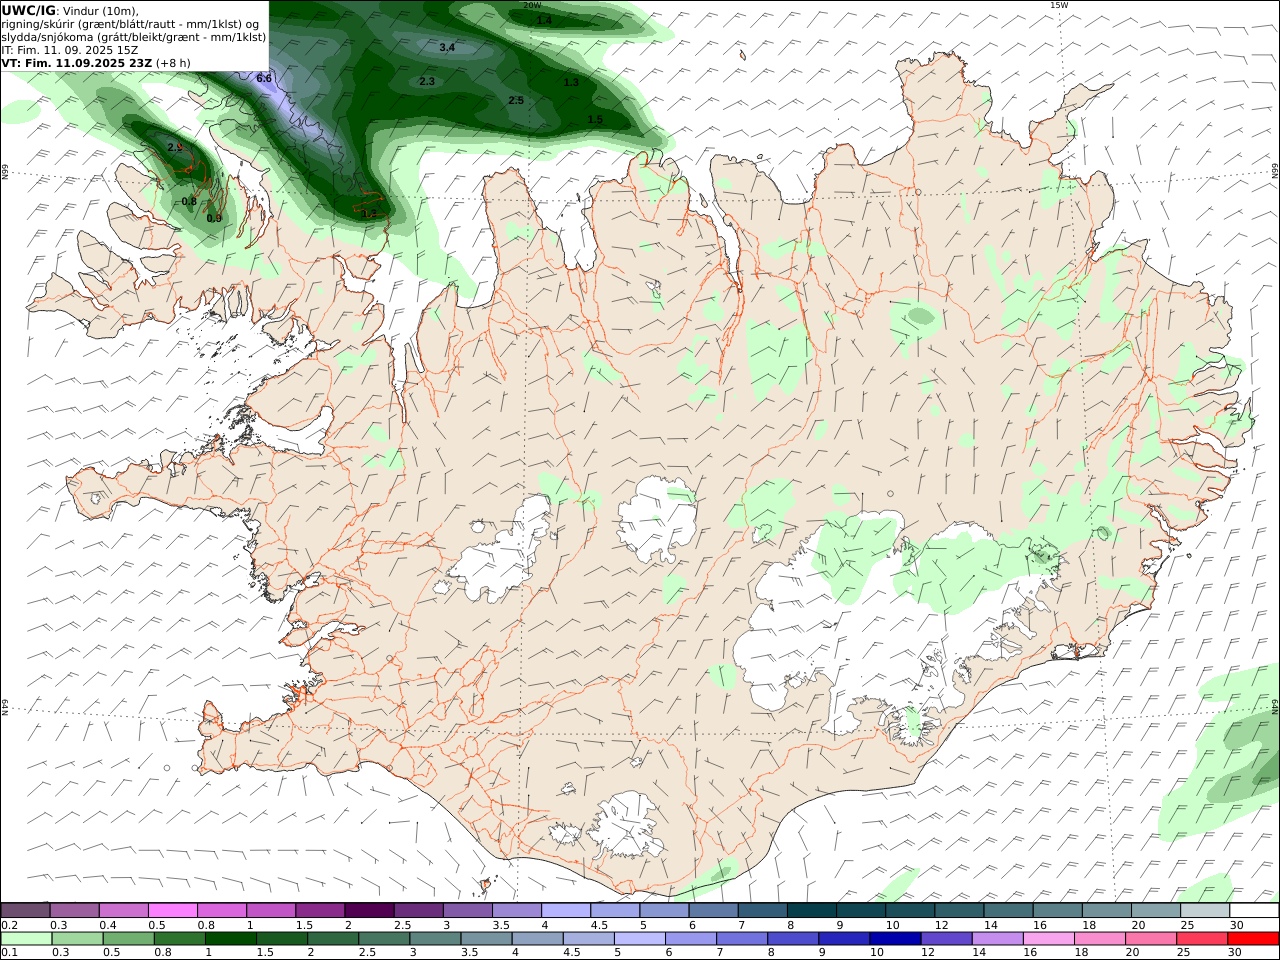
Task: Click the 2.3 precipitation value on the map
Action: 427,81
